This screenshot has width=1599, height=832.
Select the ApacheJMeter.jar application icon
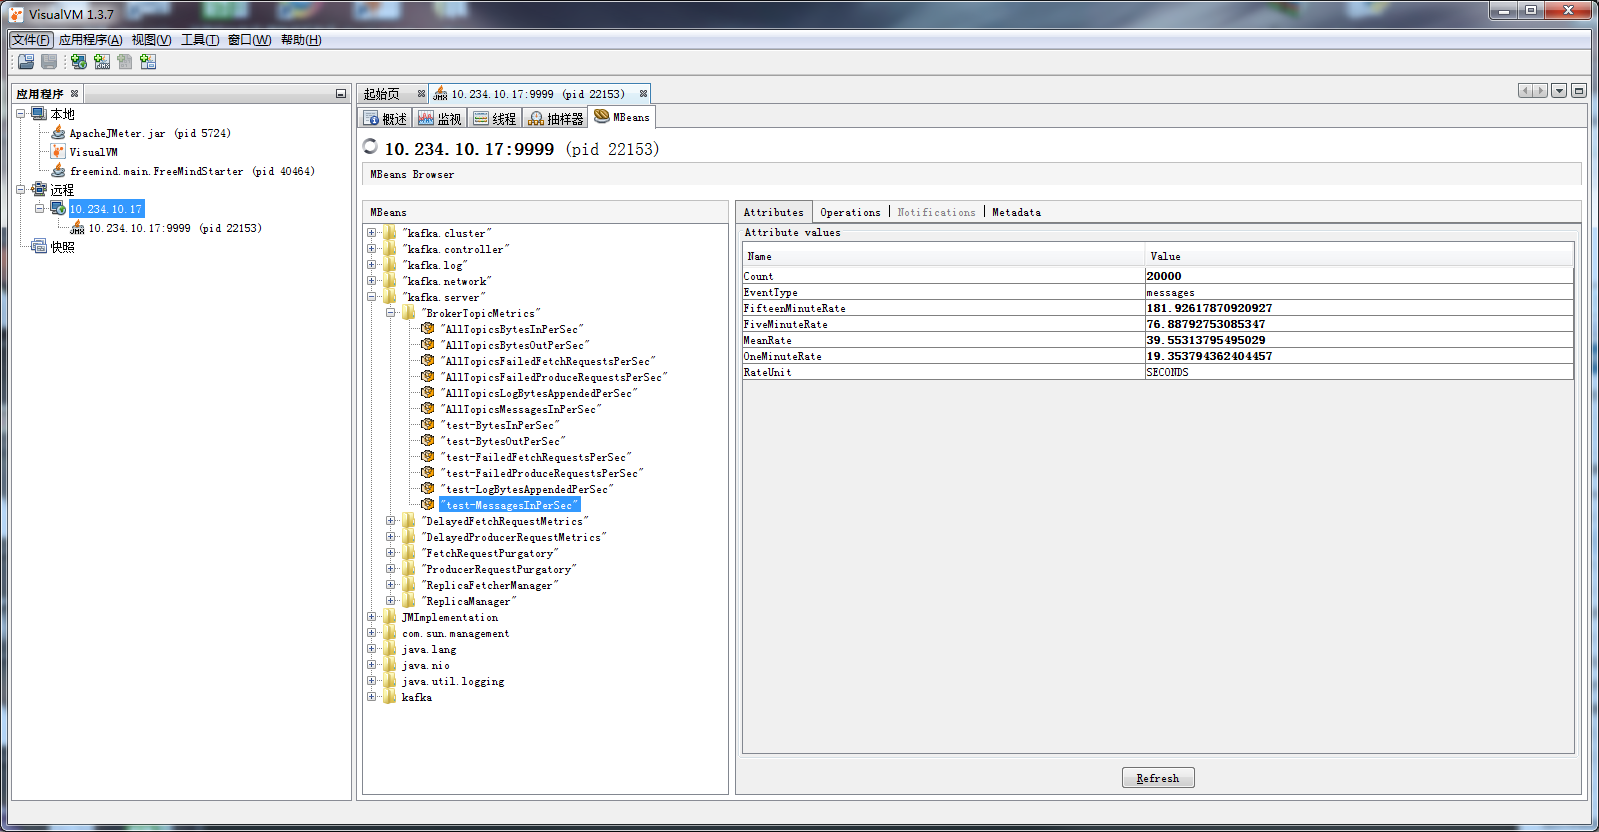[x=58, y=133]
